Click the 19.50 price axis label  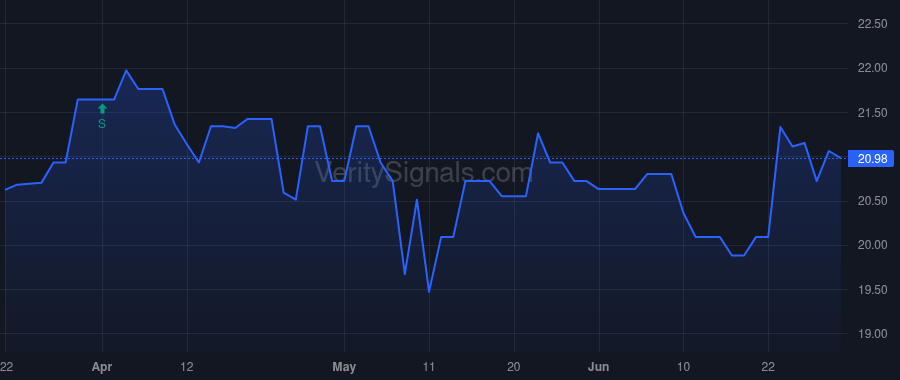(872, 289)
